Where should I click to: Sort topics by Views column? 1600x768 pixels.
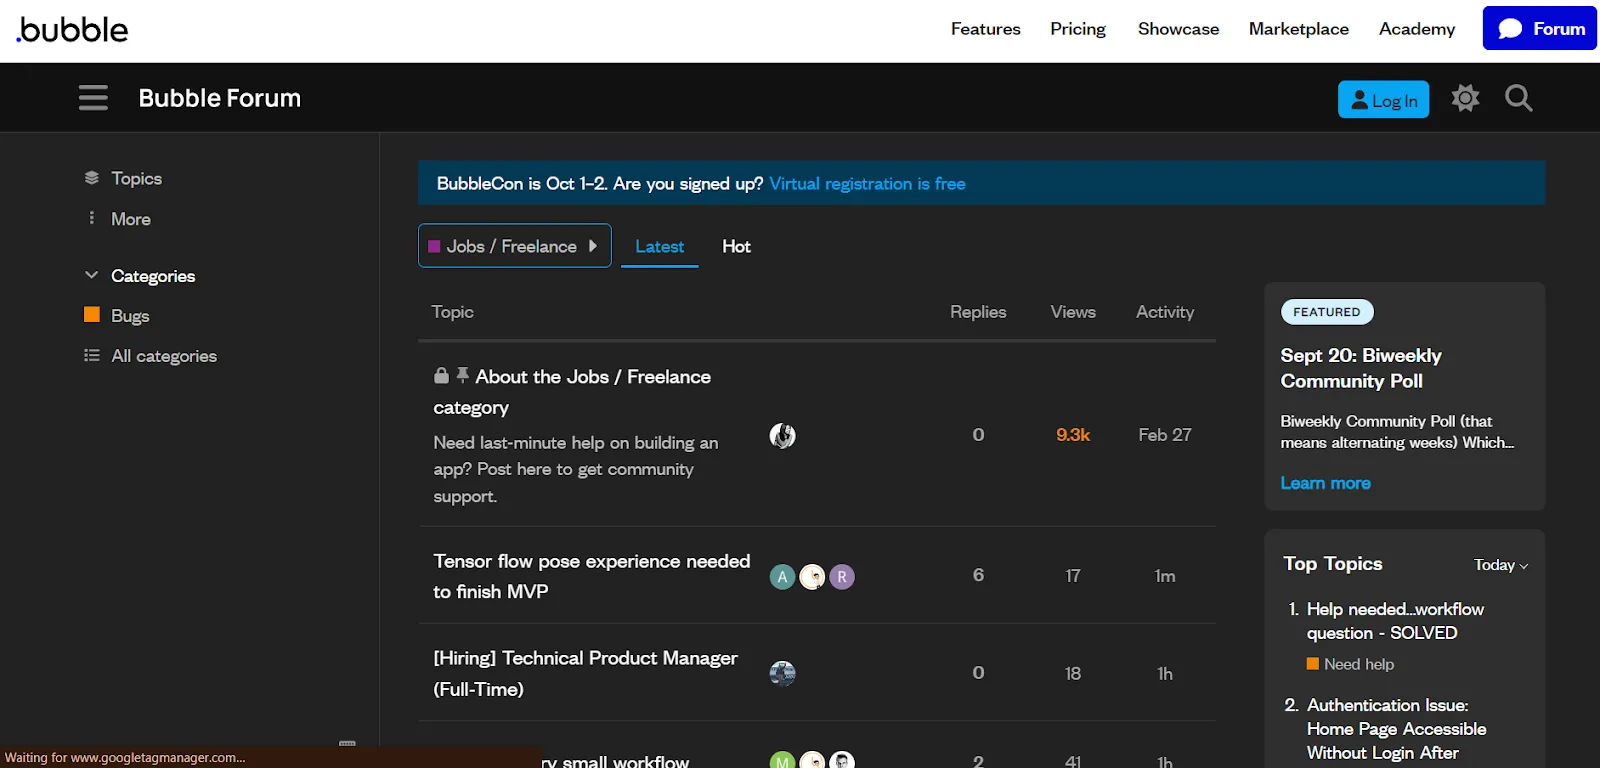coord(1073,312)
